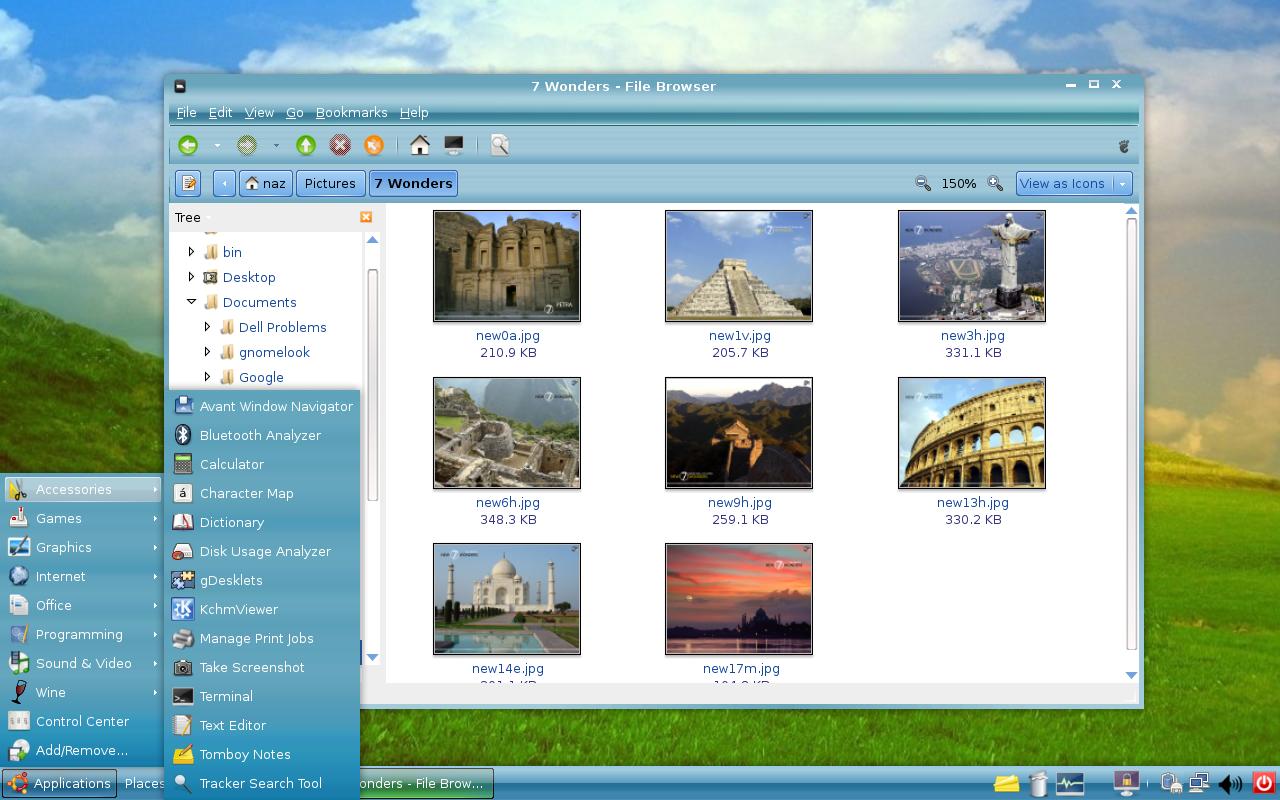Expand the Desktop tree node
This screenshot has width=1280, height=800.
(191, 277)
